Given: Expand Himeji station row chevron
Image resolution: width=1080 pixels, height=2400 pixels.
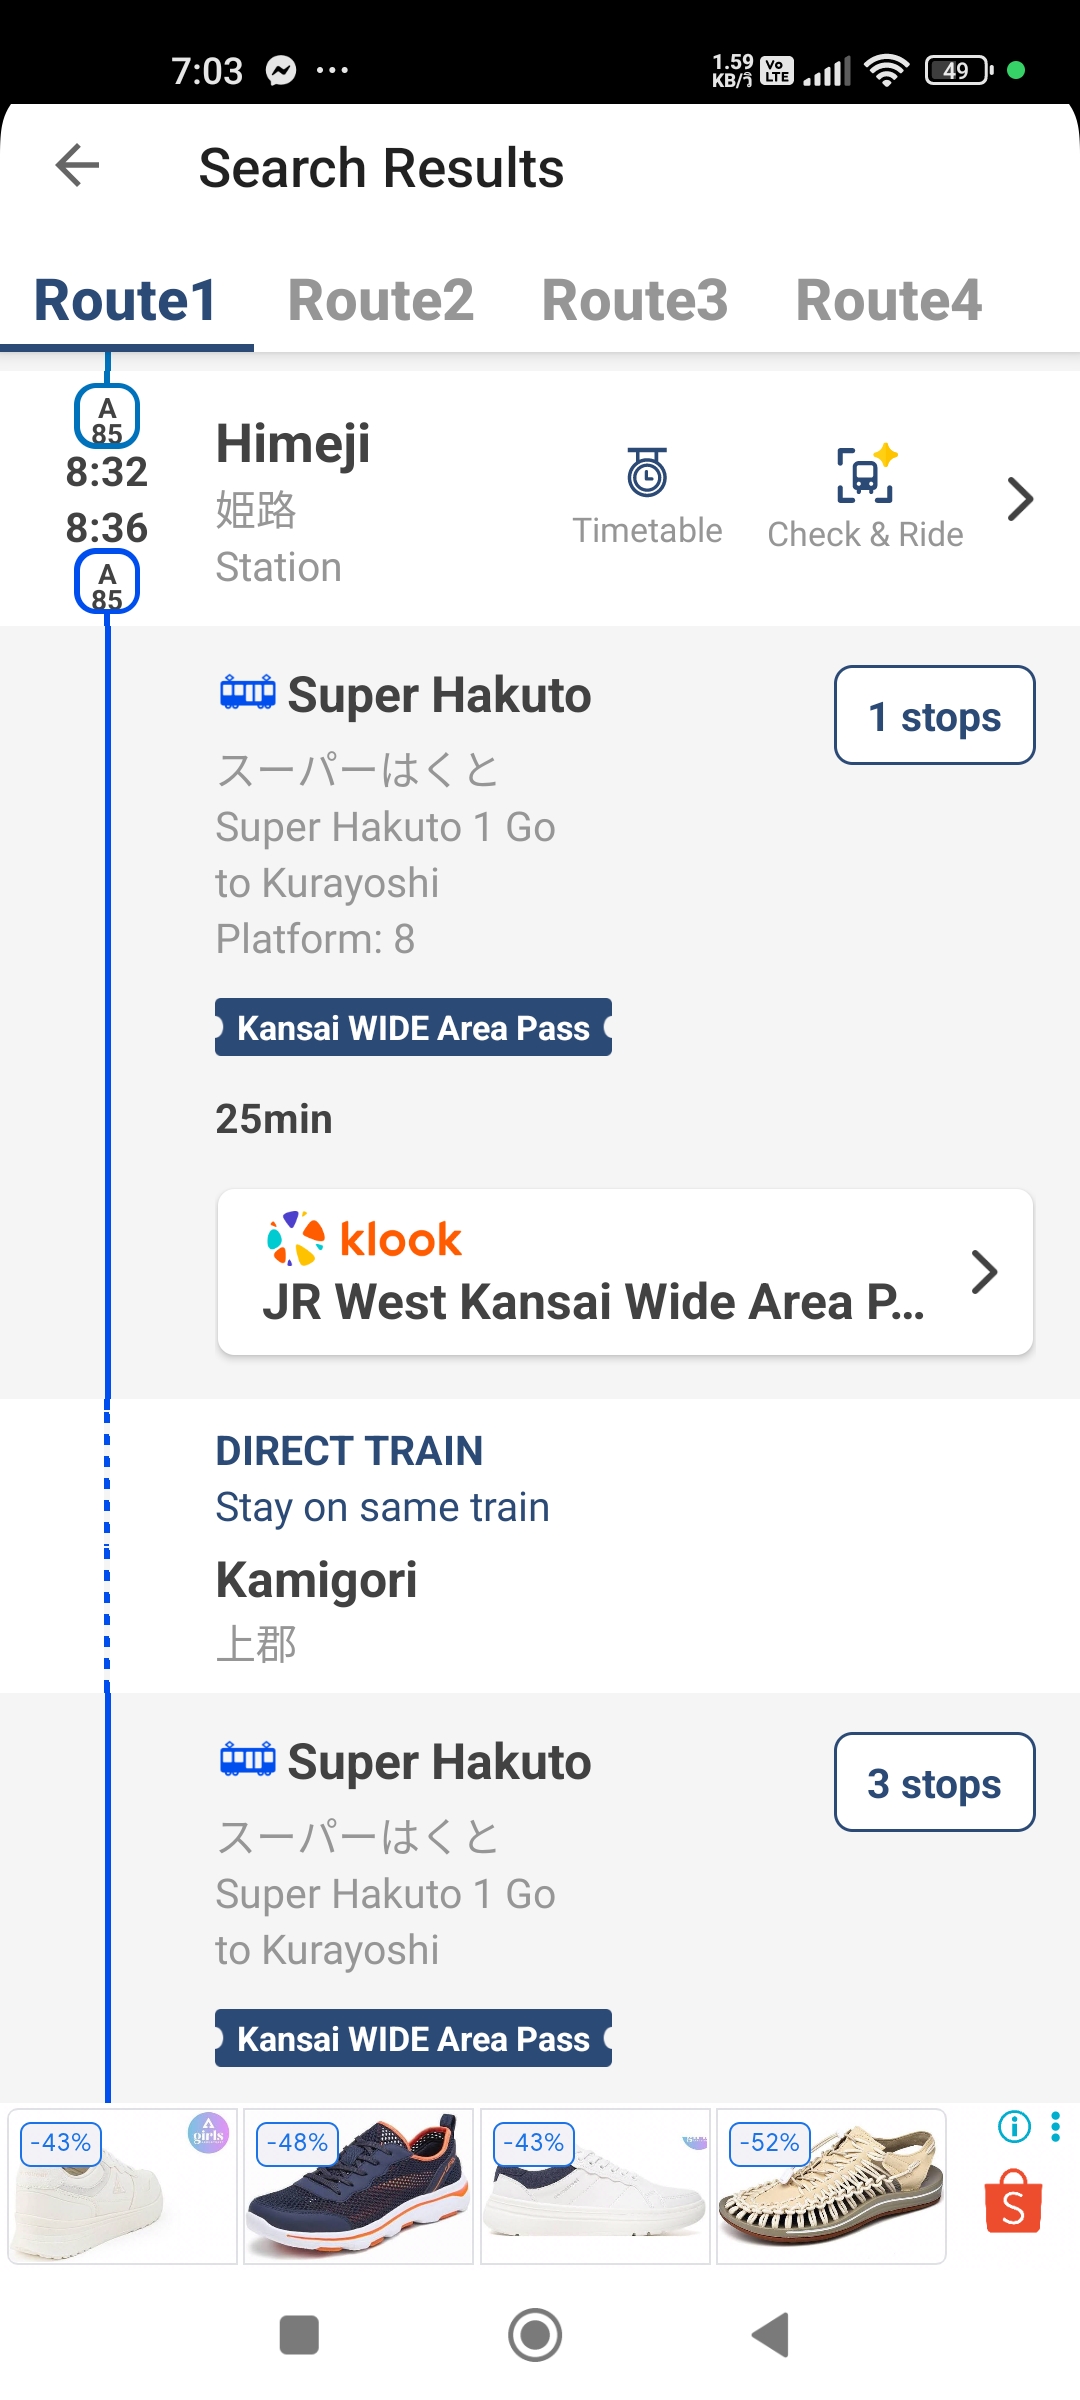Looking at the screenshot, I should pos(1019,498).
